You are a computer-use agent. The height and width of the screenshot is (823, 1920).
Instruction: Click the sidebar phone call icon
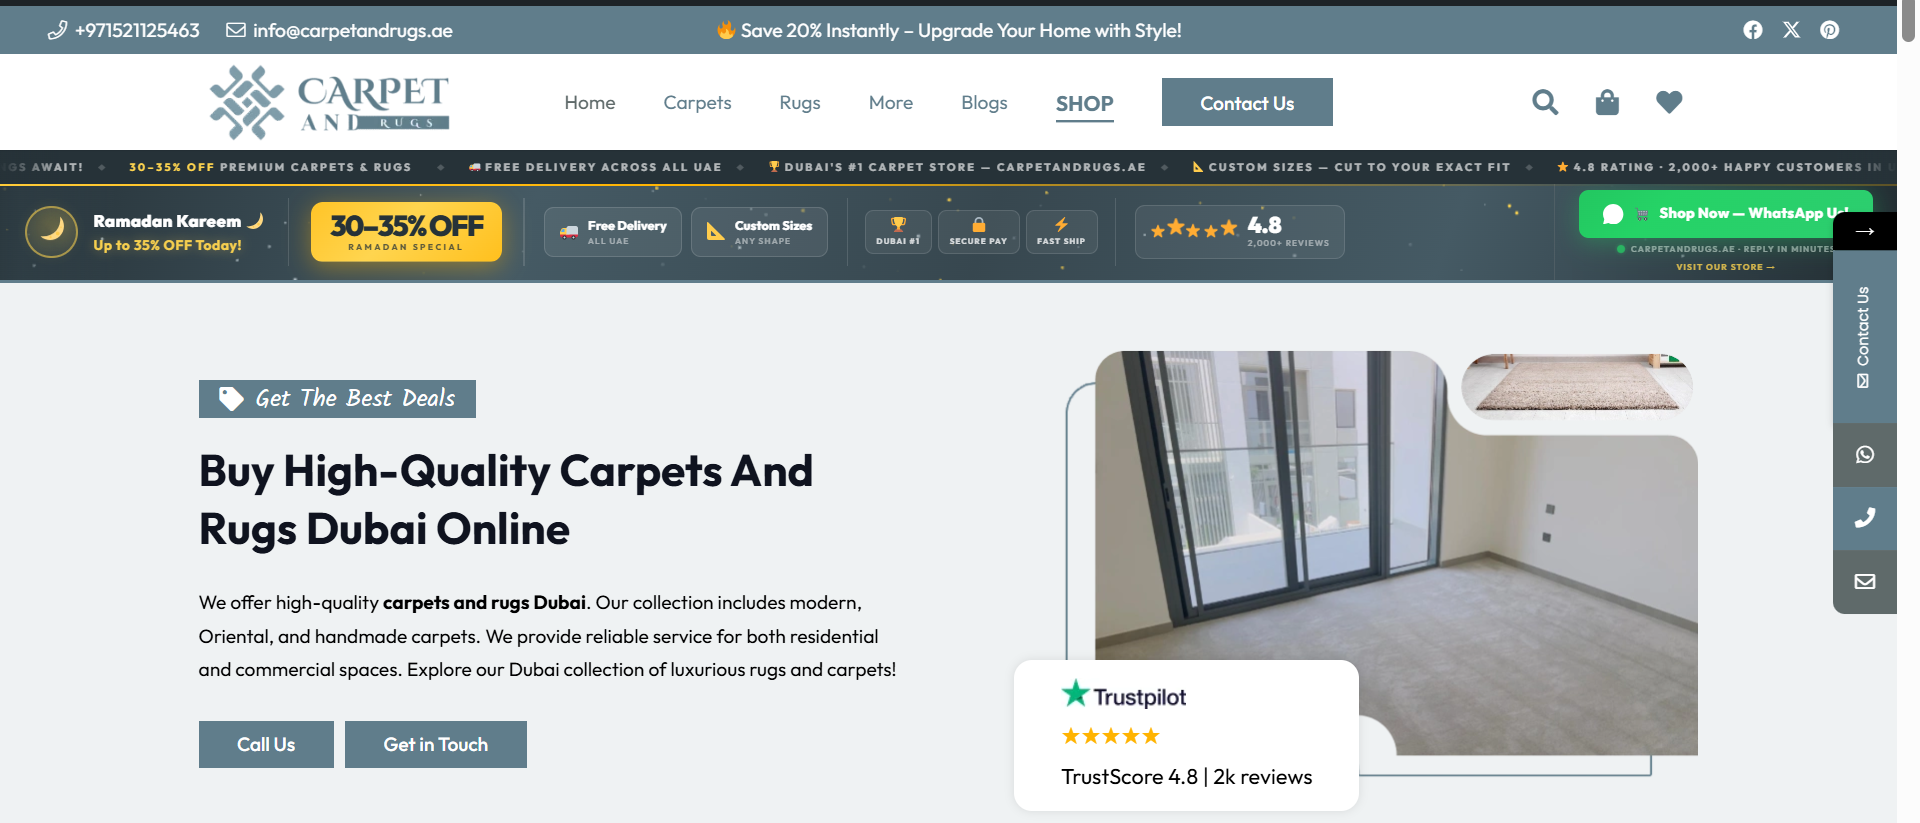pos(1864,518)
